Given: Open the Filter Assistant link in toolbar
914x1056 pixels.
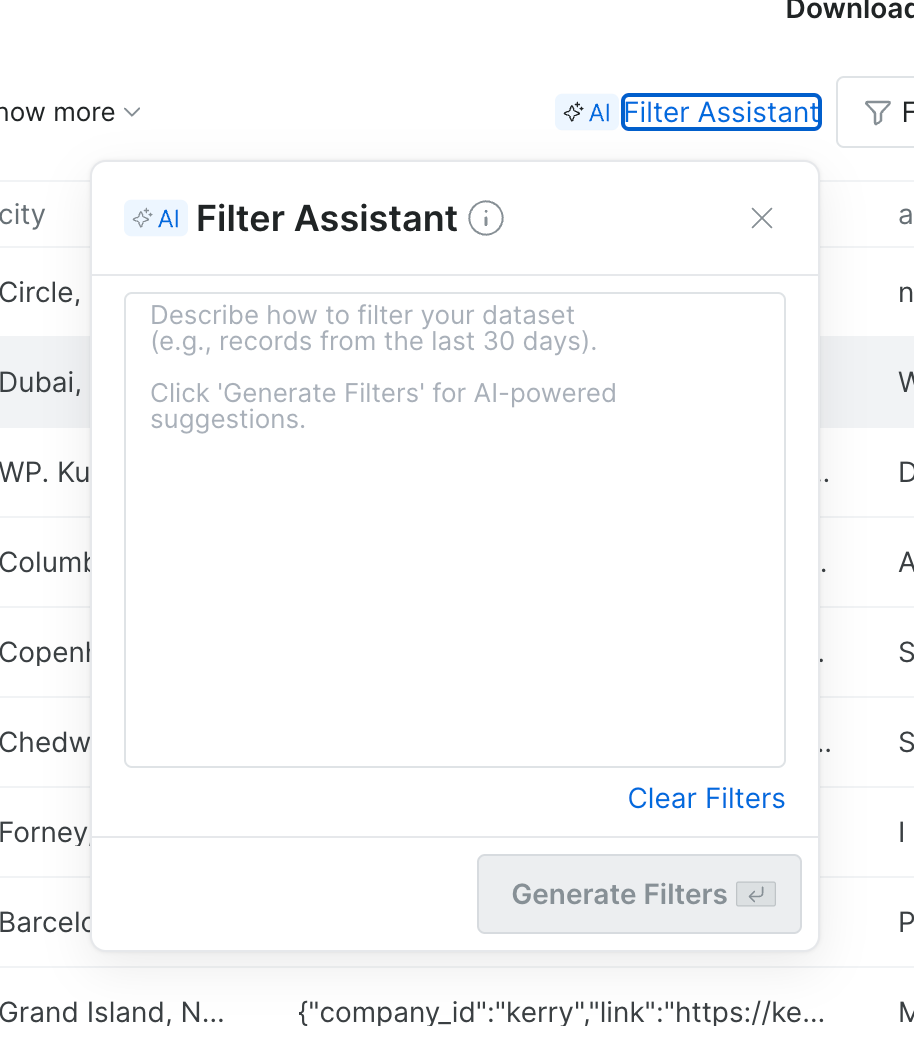Looking at the screenshot, I should pyautogui.click(x=721, y=112).
